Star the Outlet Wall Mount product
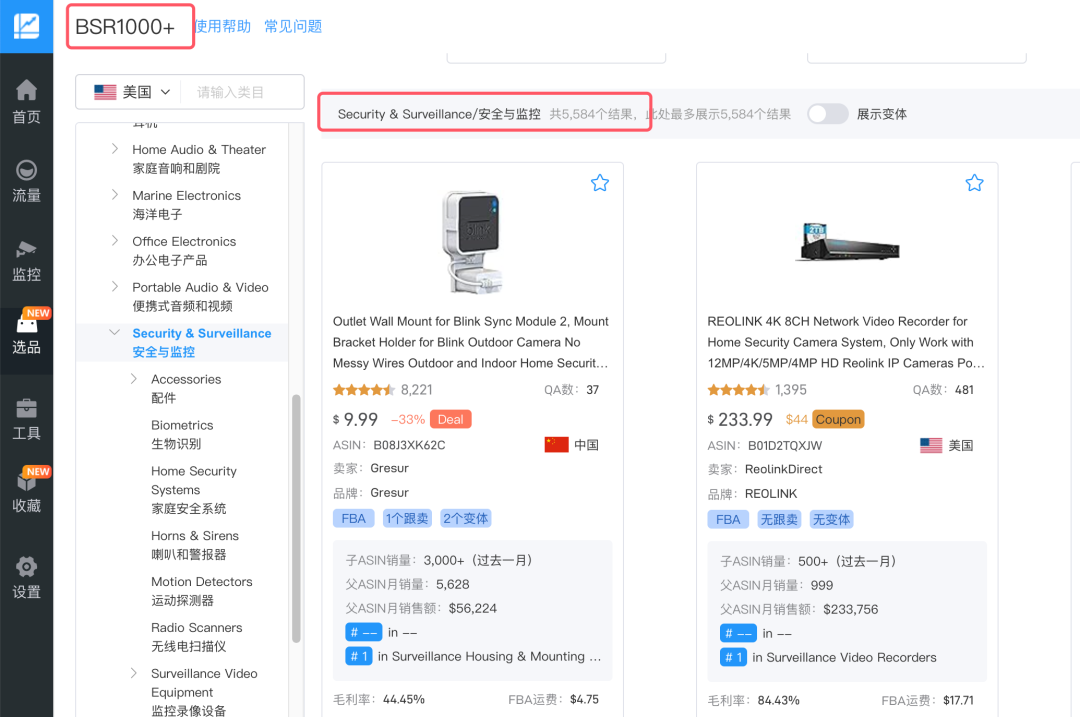Viewport: 1080px width, 717px height. [x=599, y=183]
